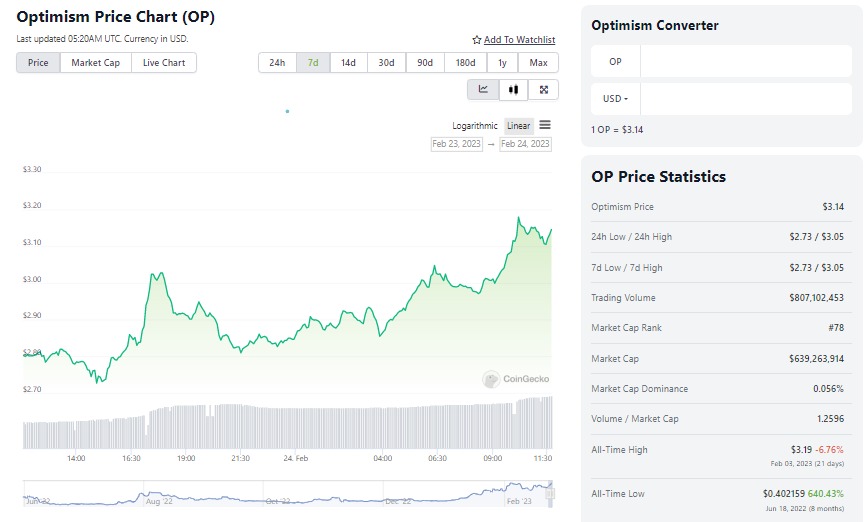This screenshot has width=868, height=522.
Task: Switch chart scale to Logarithmic
Action: pyautogui.click(x=475, y=126)
